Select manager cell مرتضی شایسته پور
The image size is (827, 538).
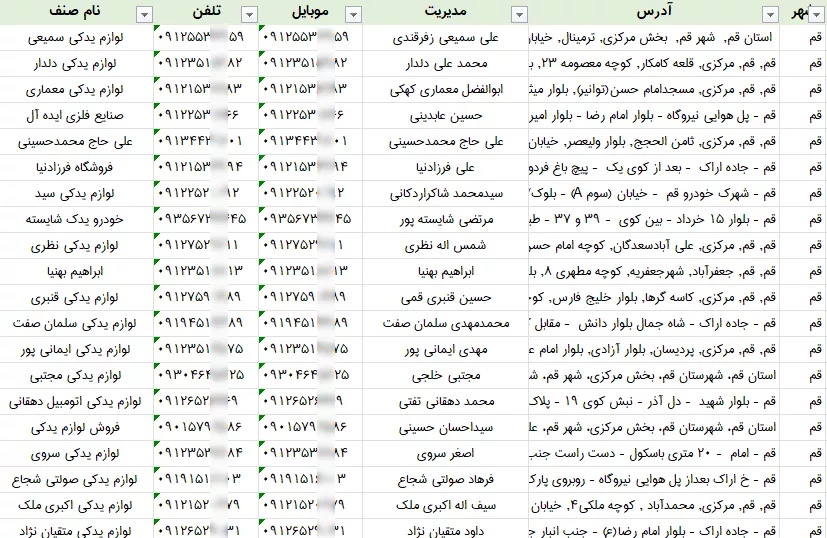(x=446, y=219)
